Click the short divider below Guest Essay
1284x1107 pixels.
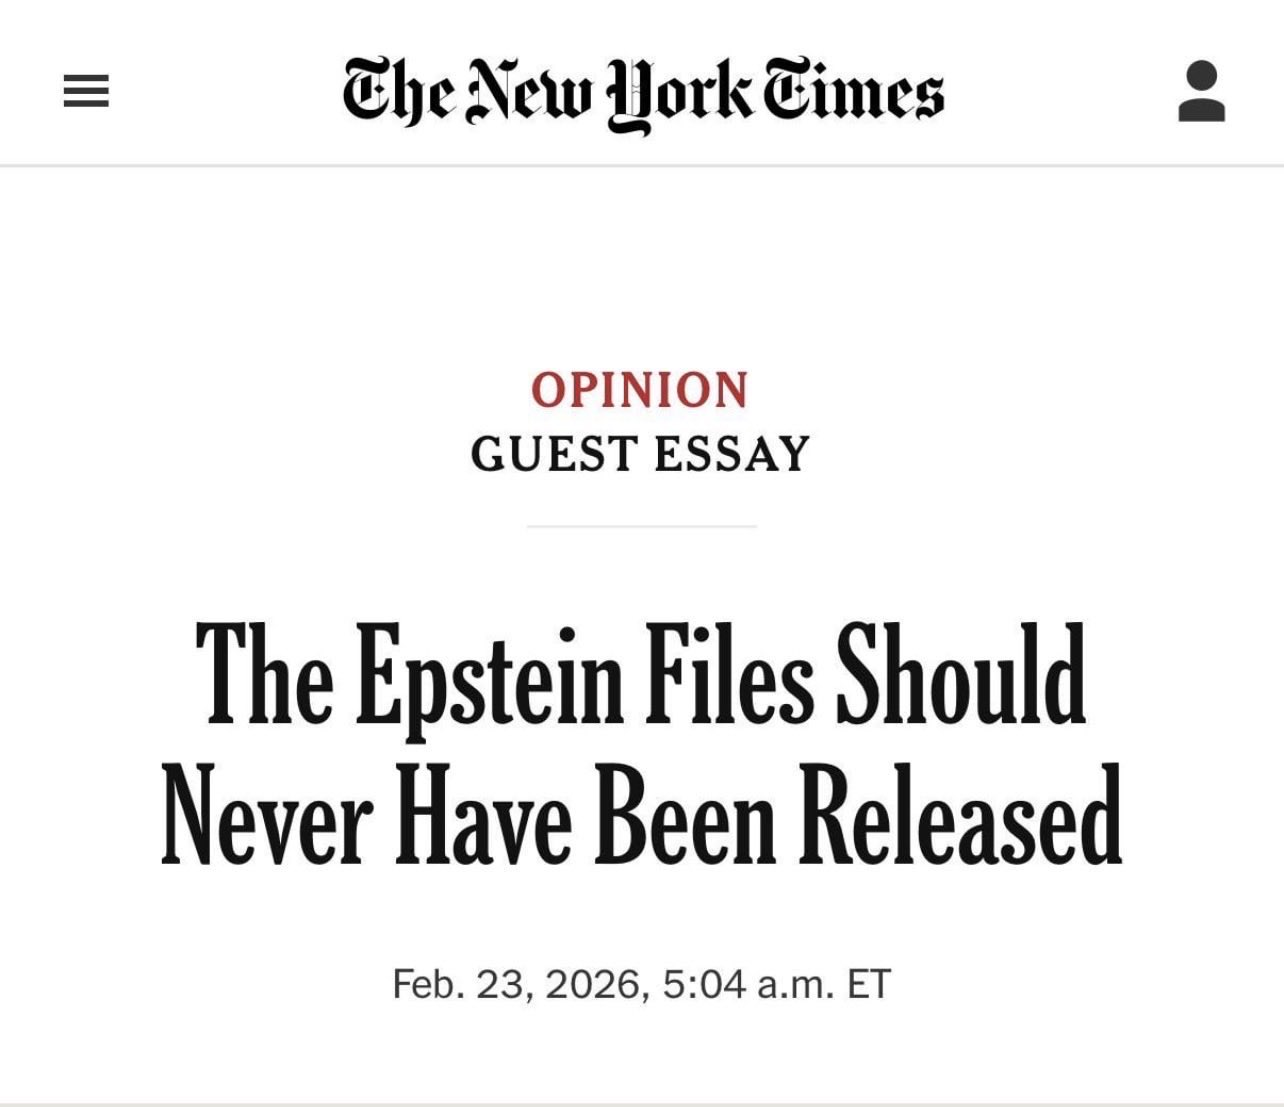point(641,525)
